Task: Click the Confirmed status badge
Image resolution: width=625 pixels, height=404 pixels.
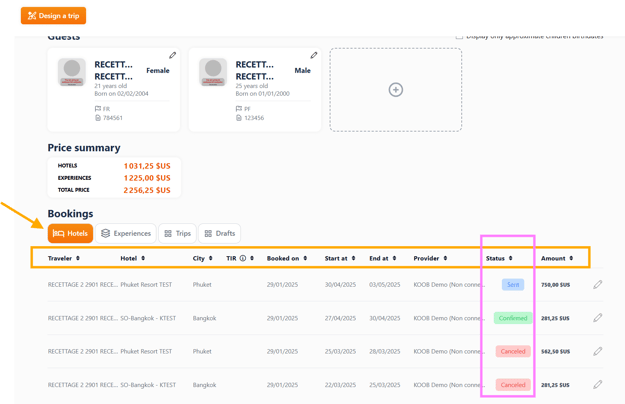Action: (x=512, y=318)
